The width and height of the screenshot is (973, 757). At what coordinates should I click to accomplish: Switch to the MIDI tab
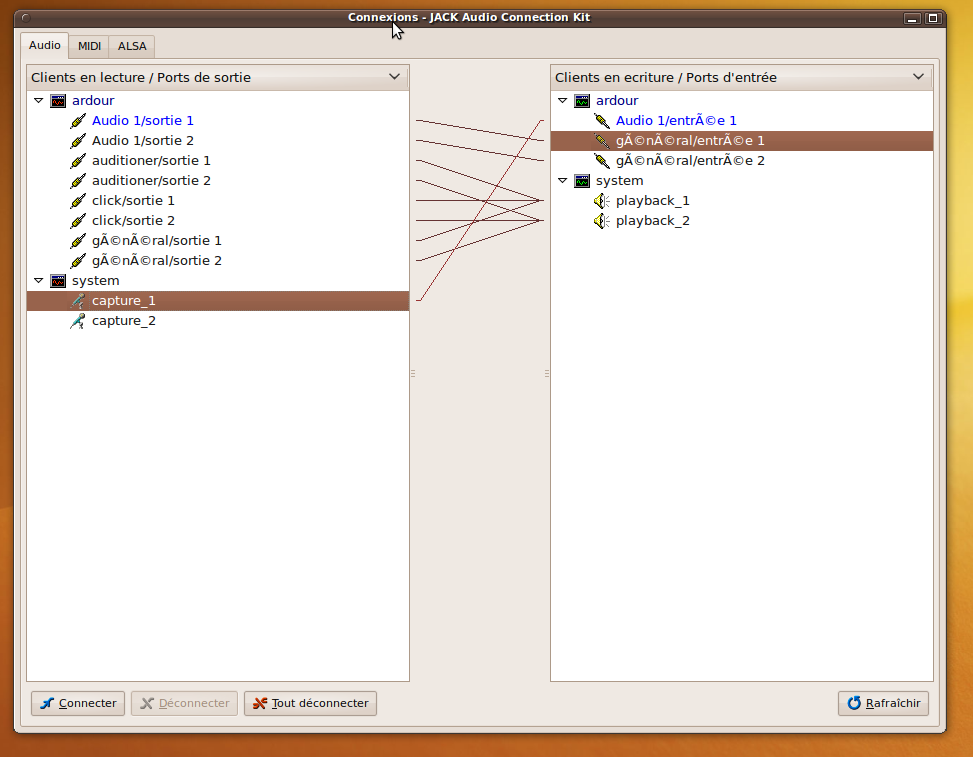(89, 47)
